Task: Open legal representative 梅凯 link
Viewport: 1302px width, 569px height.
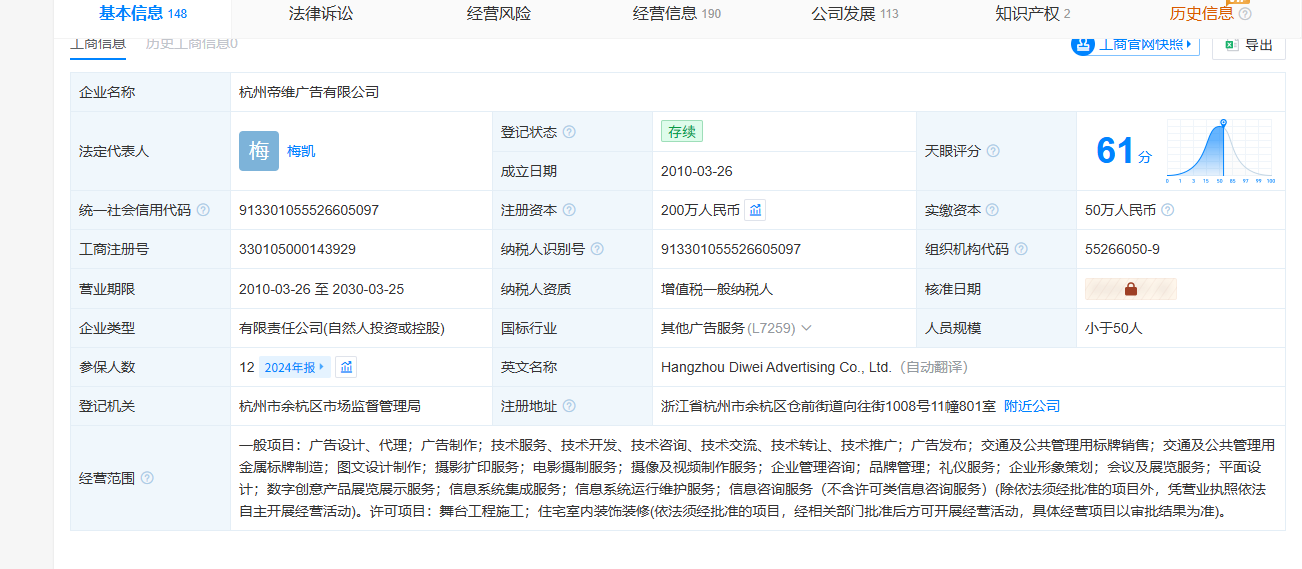Action: click(x=301, y=151)
